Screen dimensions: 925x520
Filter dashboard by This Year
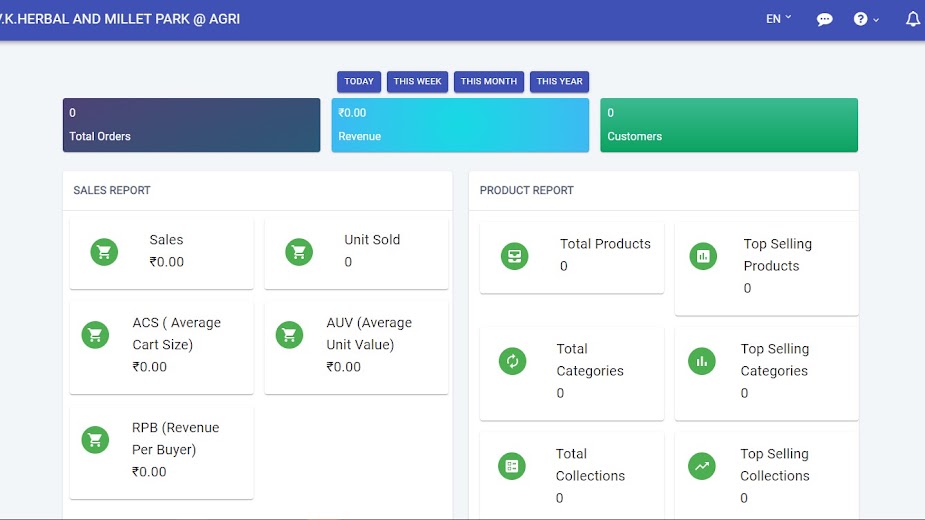(559, 81)
